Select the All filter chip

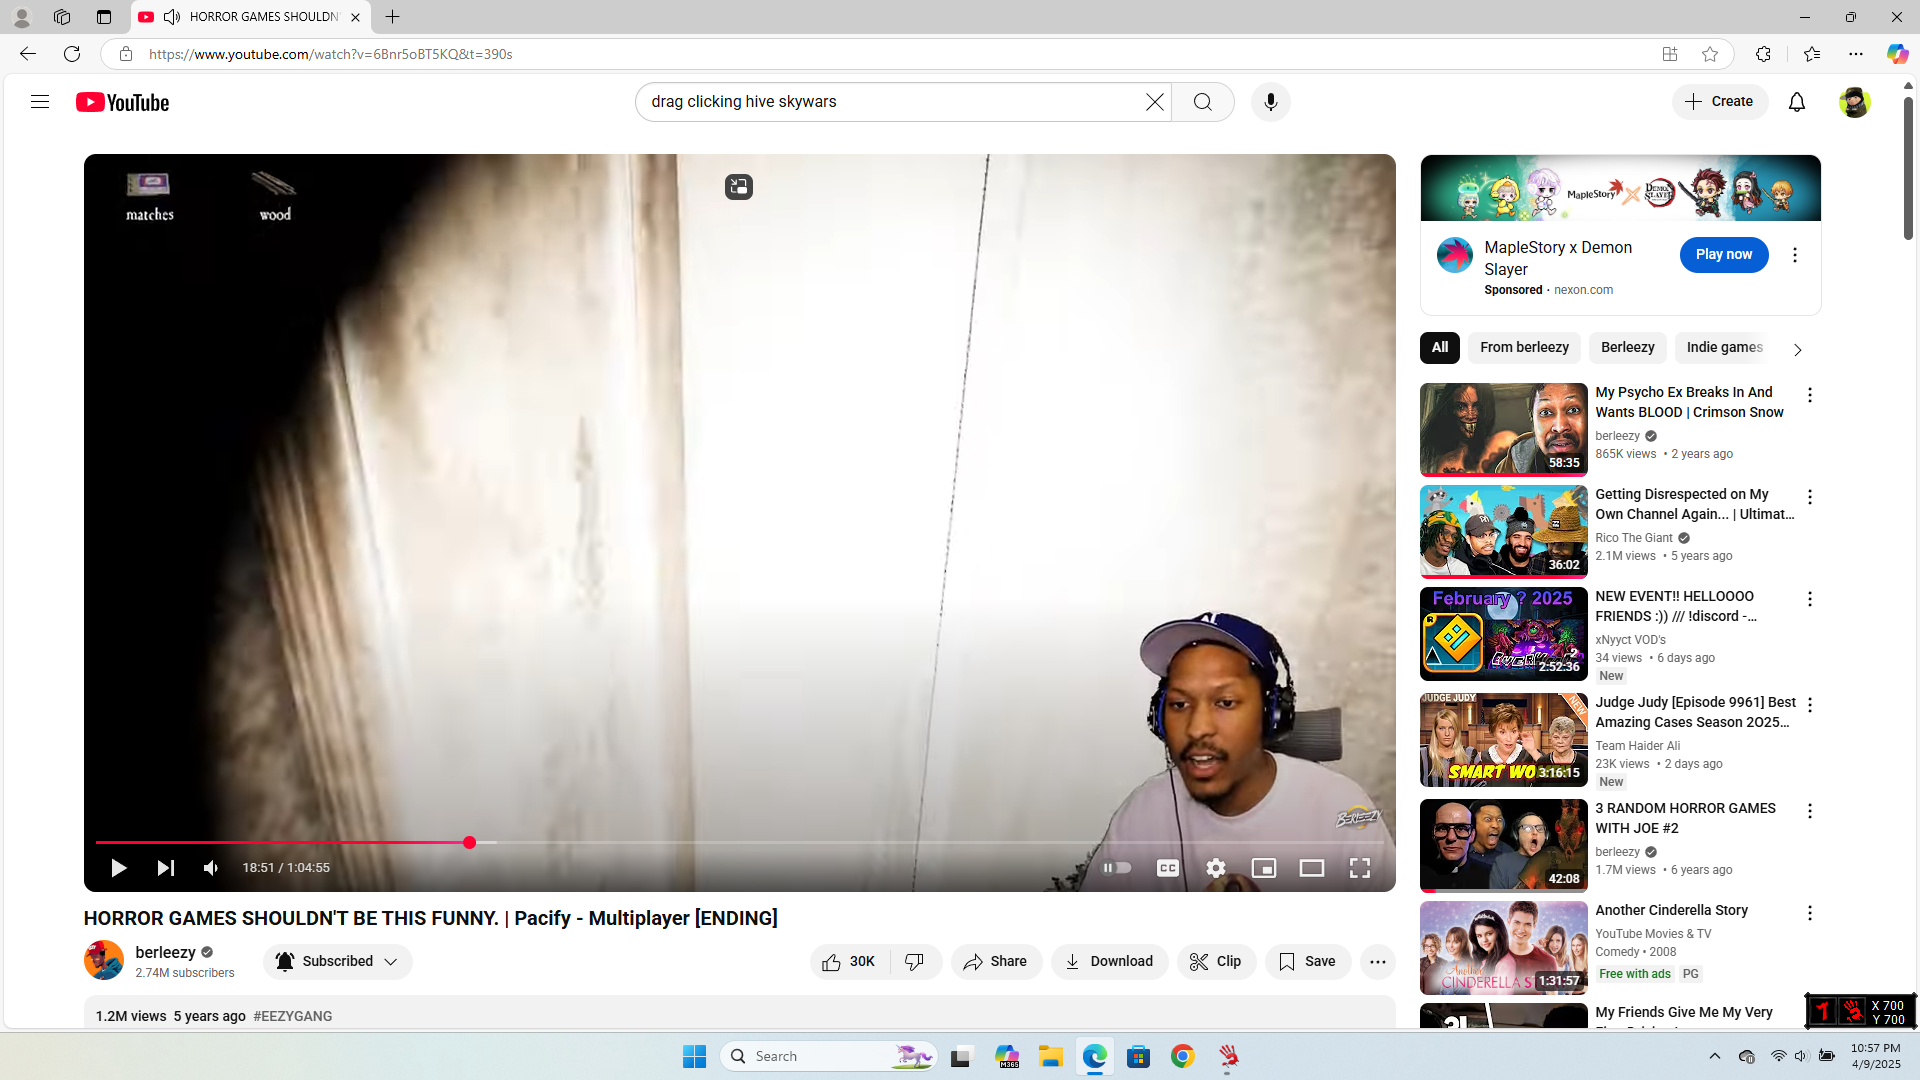click(1440, 348)
